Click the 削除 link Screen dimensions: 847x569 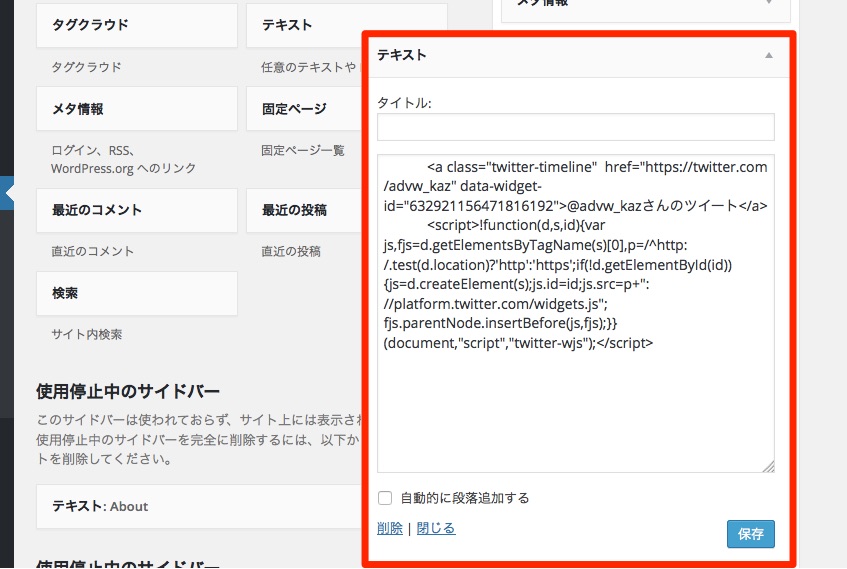point(390,528)
